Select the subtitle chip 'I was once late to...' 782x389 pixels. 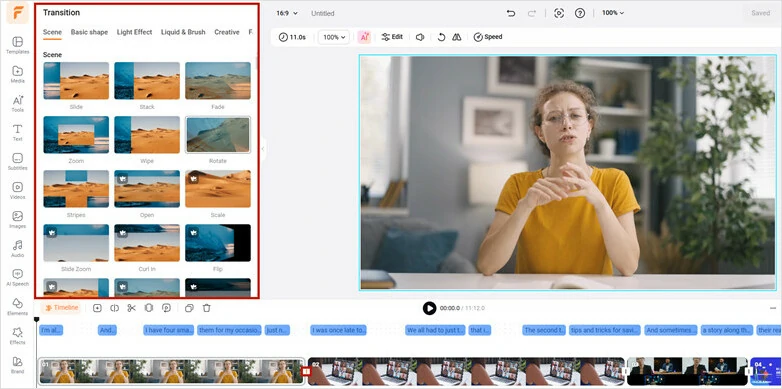click(338, 330)
